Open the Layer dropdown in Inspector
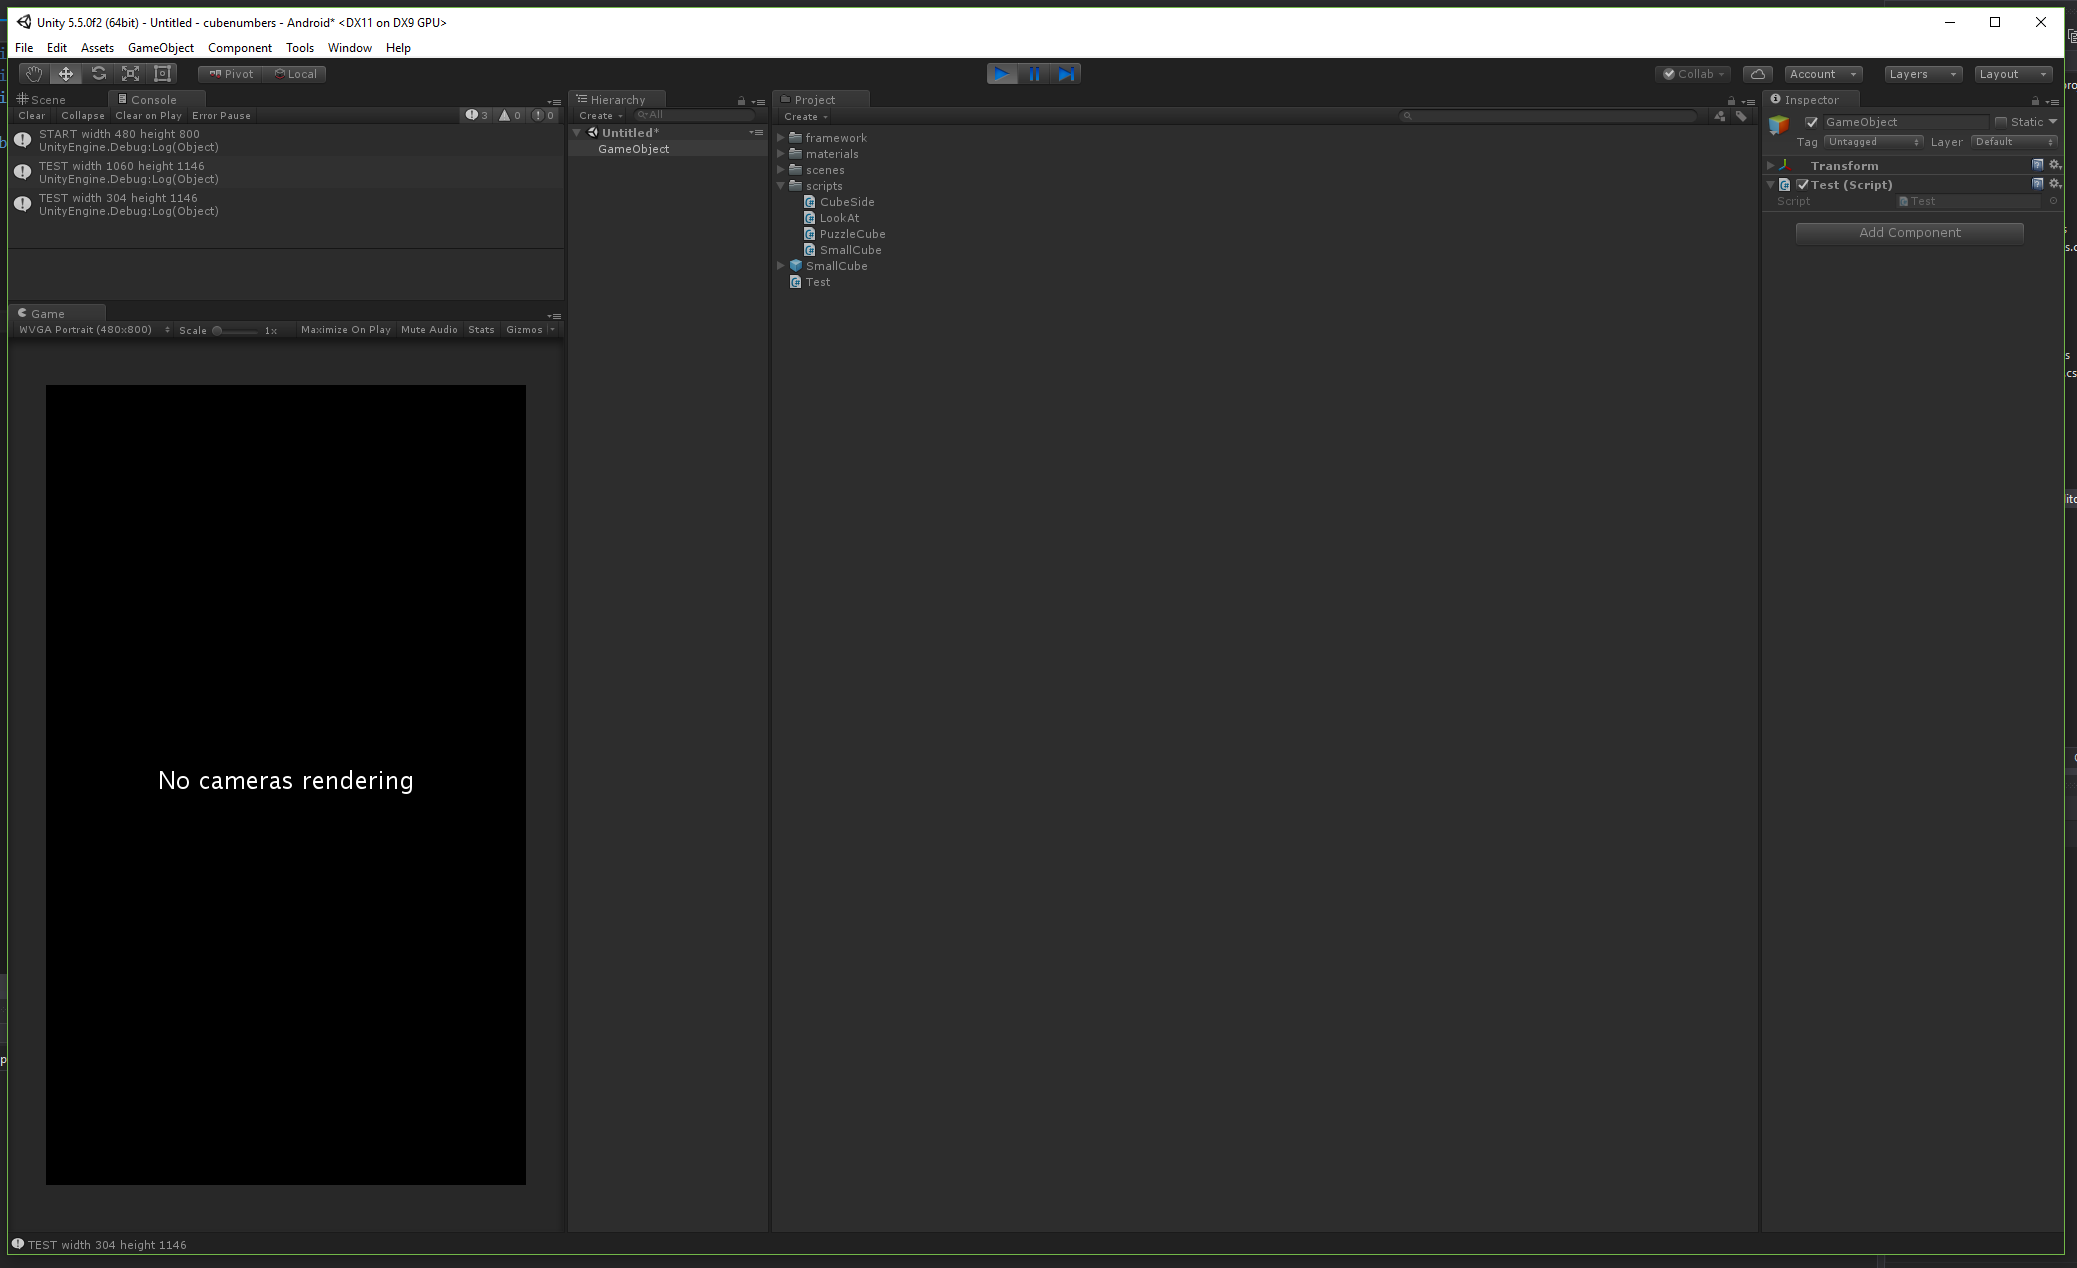This screenshot has width=2077, height=1268. (x=2013, y=141)
